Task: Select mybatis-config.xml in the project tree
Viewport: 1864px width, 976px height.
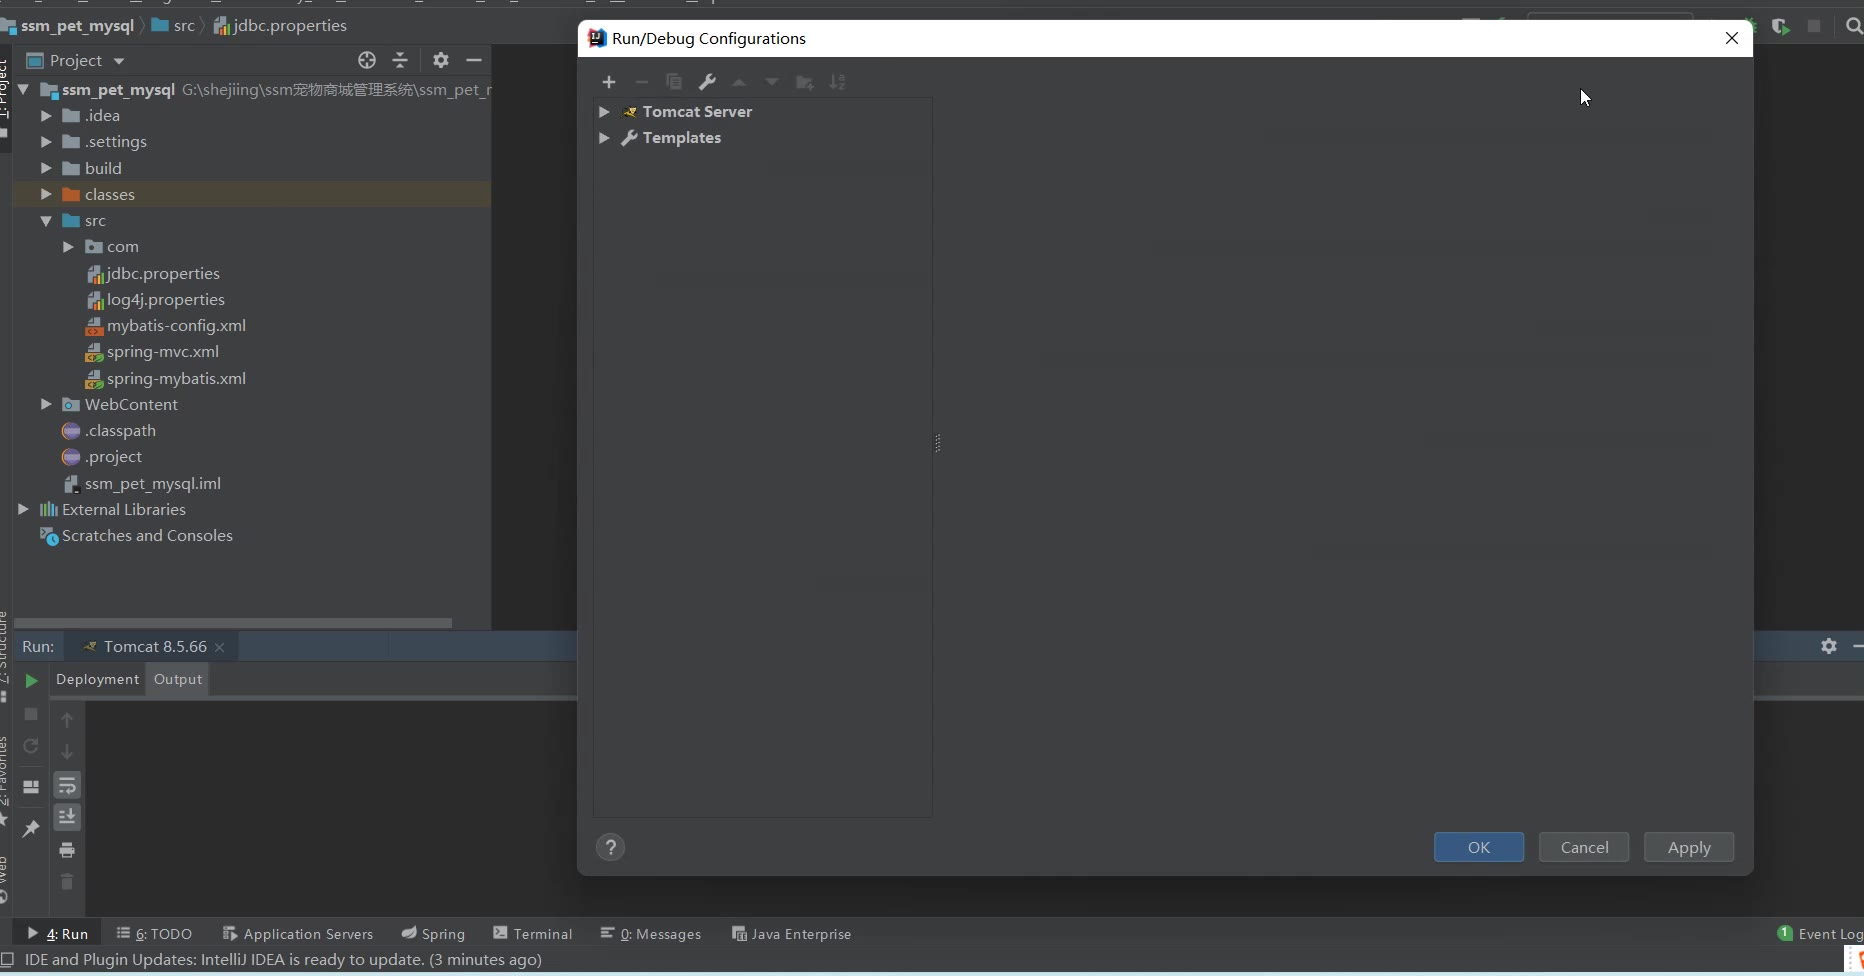Action: coord(176,326)
